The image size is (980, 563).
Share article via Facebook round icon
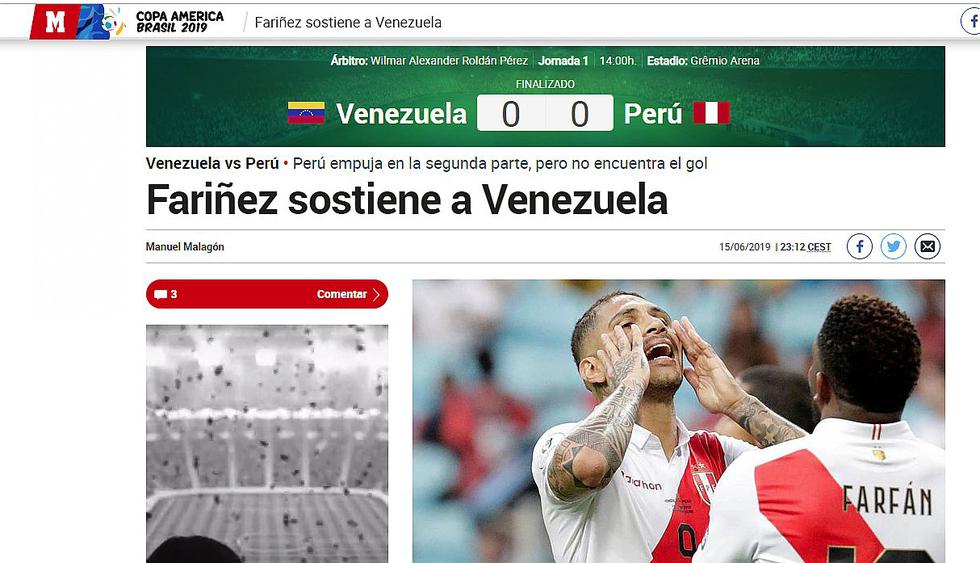coord(859,247)
